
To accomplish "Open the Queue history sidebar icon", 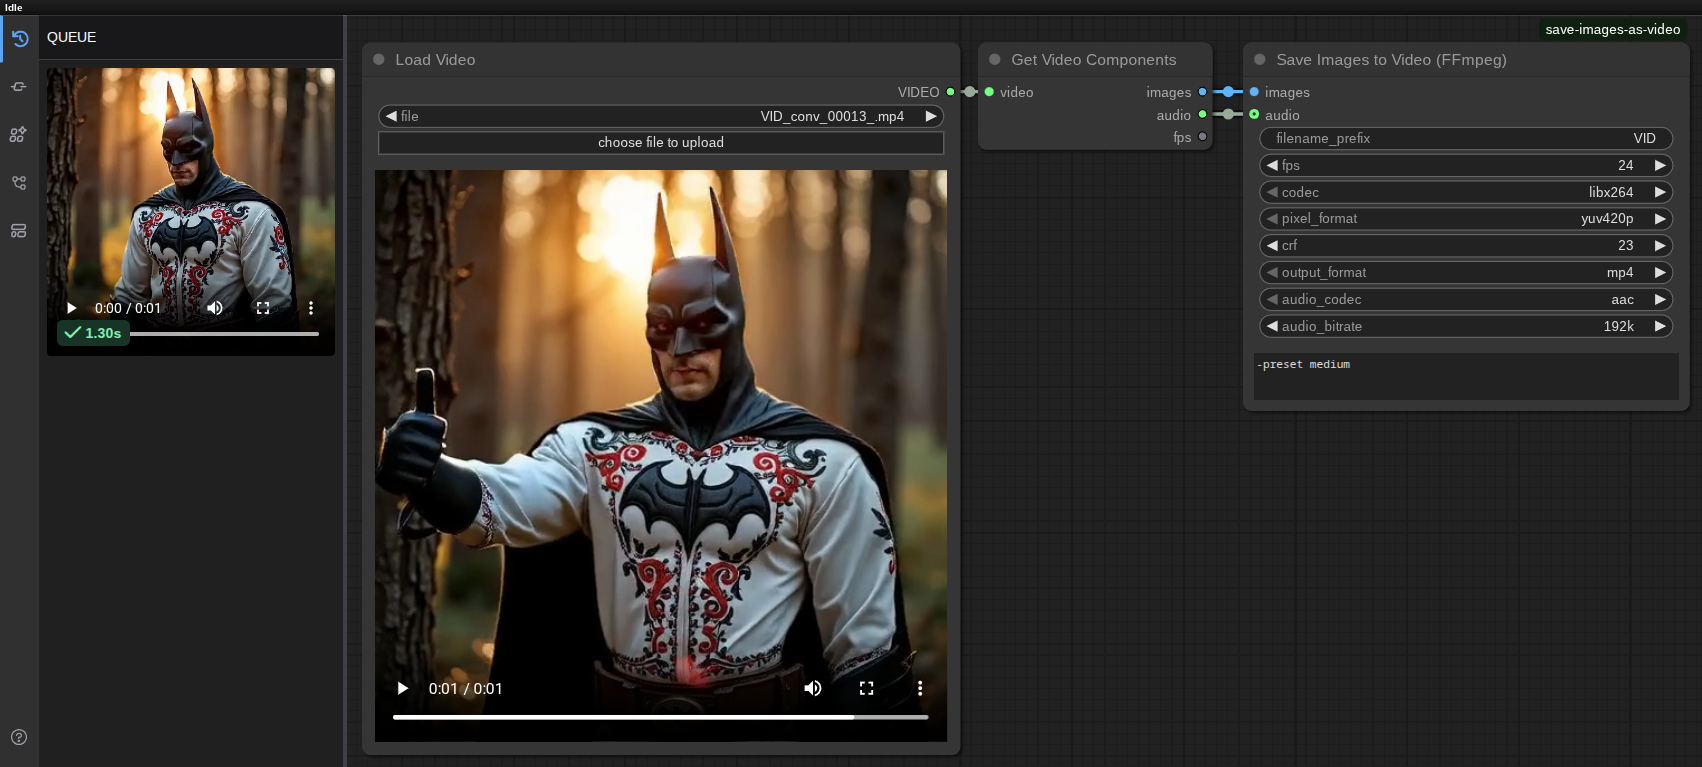I will pos(19,39).
